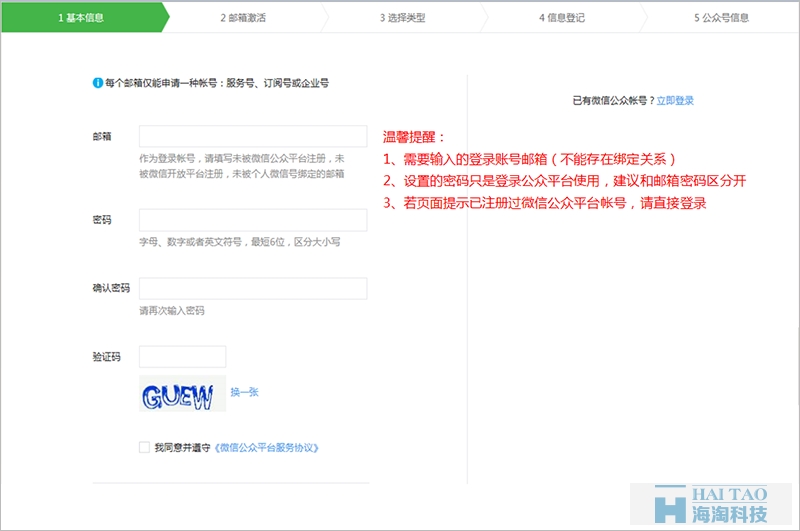Focus the 邮箱 input field
This screenshot has width=800, height=531.
pos(253,136)
